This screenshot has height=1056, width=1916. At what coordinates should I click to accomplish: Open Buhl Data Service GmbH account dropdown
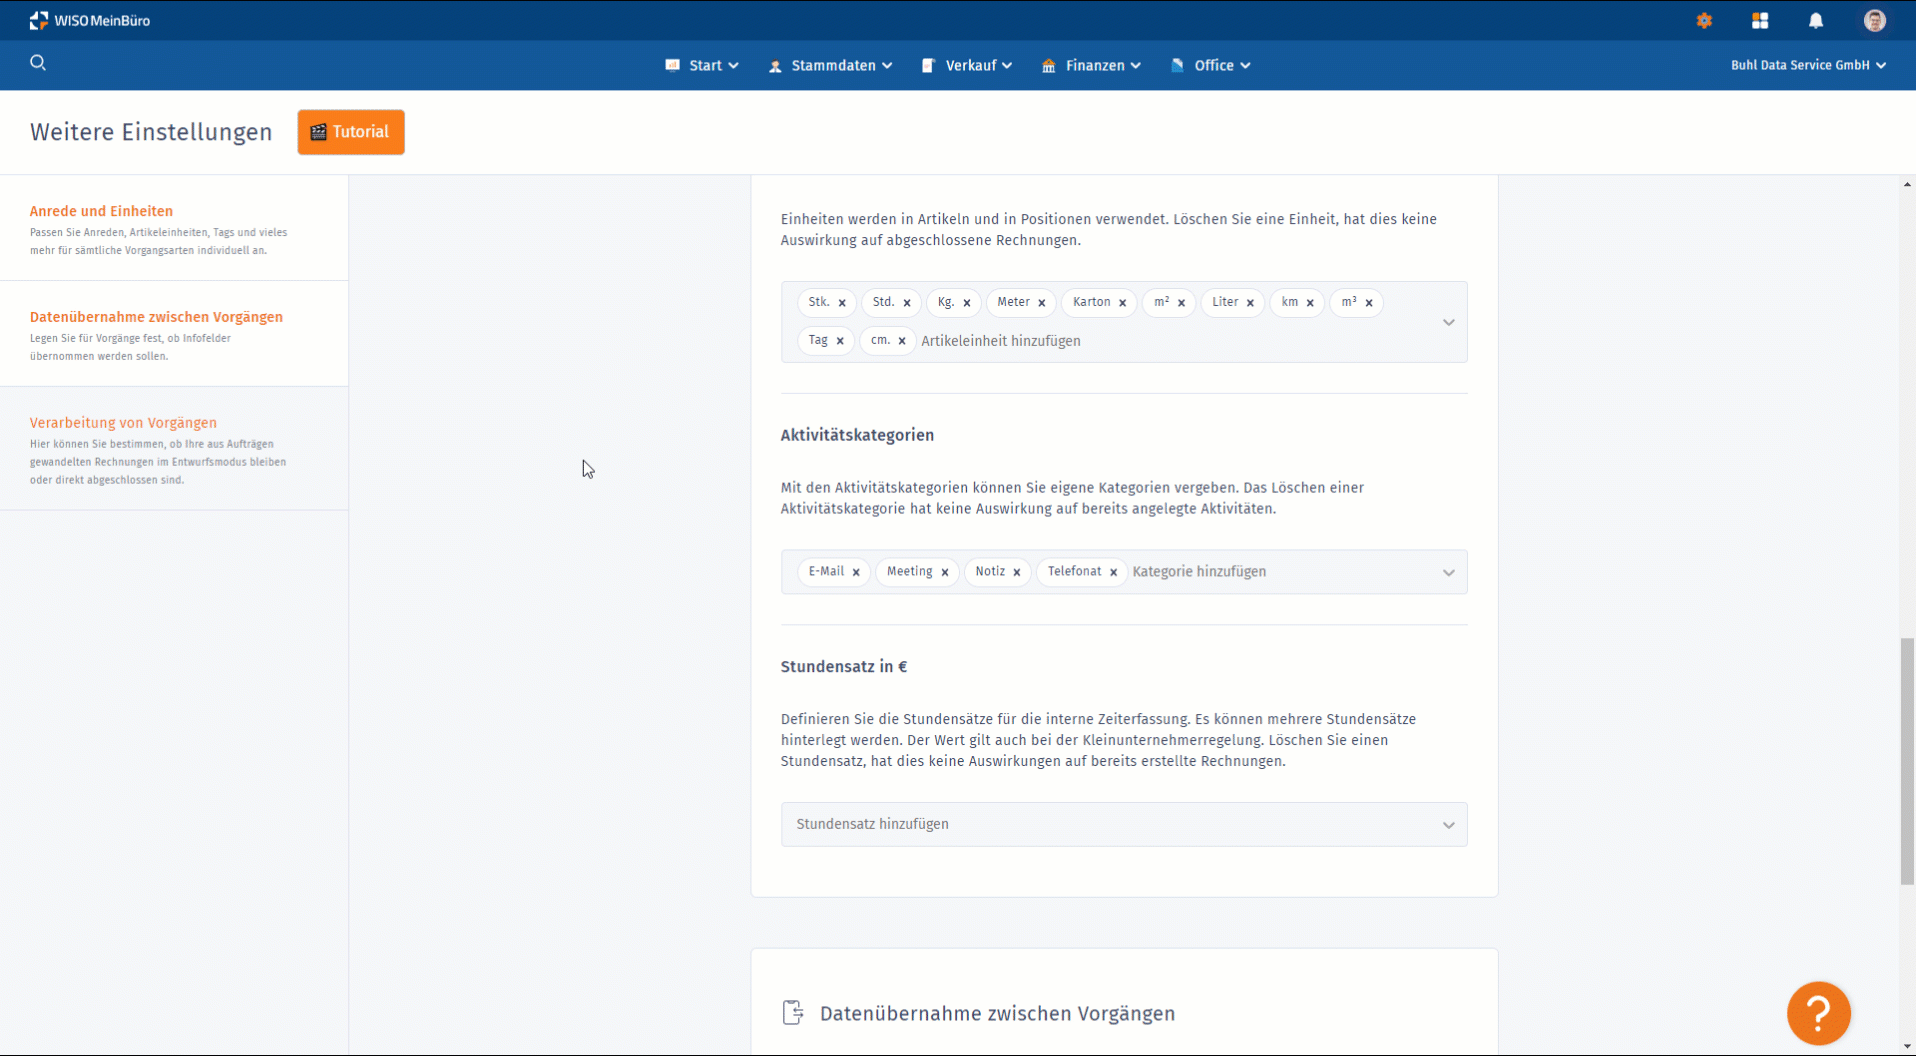point(1808,66)
